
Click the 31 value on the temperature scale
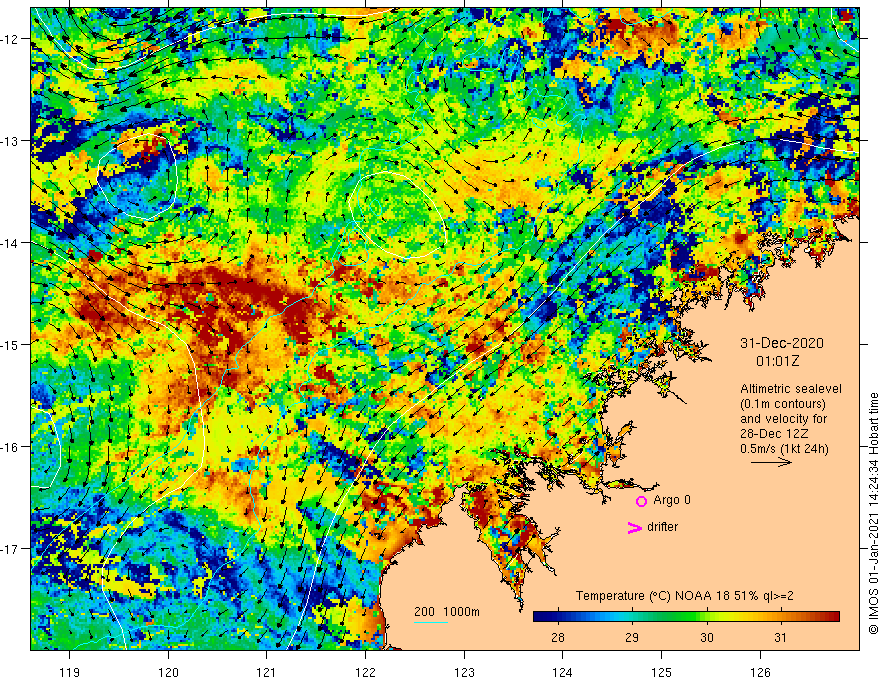pyautogui.click(x=780, y=637)
